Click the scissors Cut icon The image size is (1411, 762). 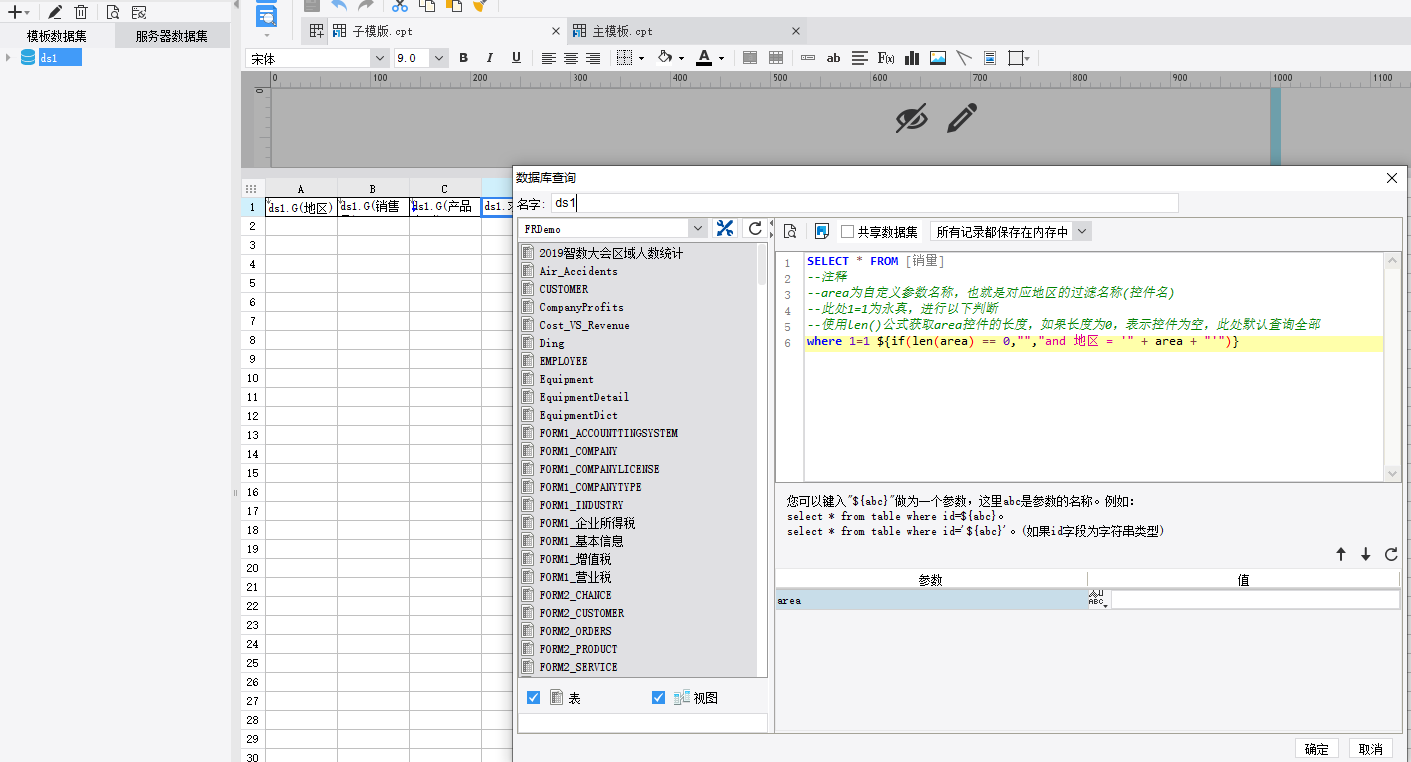[400, 5]
